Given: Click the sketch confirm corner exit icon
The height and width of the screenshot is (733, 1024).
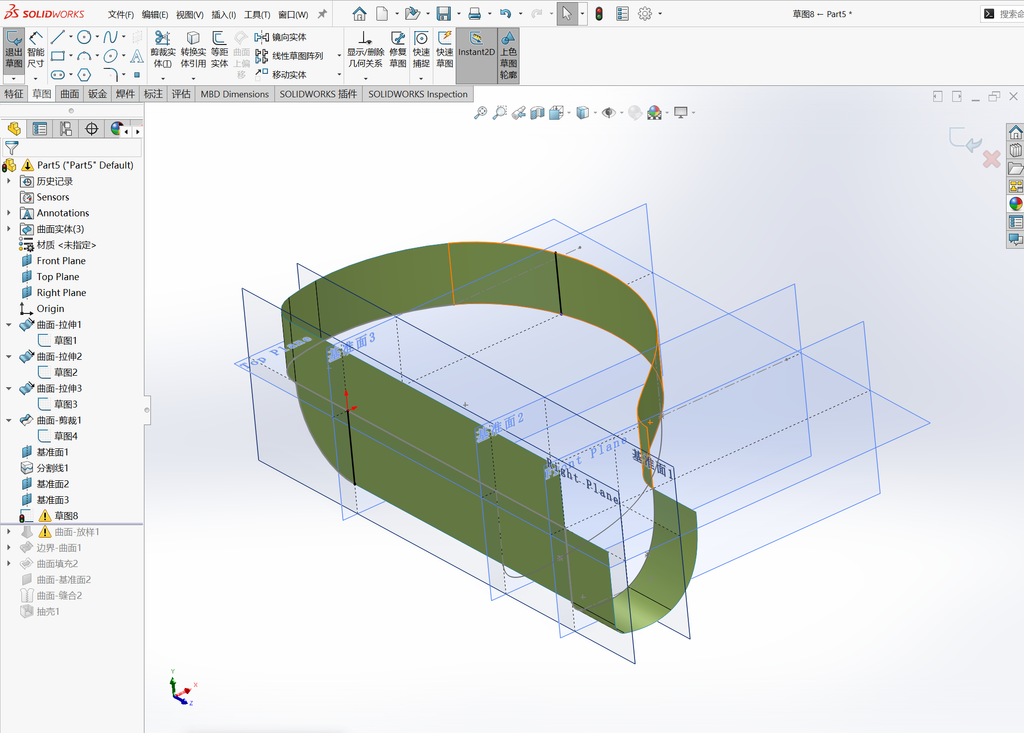Looking at the screenshot, I should coord(965,139).
